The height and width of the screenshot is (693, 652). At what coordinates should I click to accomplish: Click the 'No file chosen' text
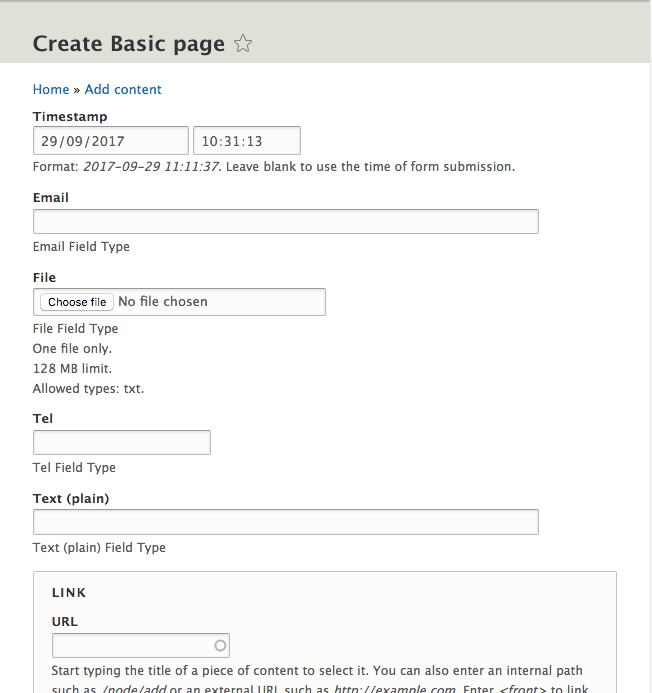163,301
